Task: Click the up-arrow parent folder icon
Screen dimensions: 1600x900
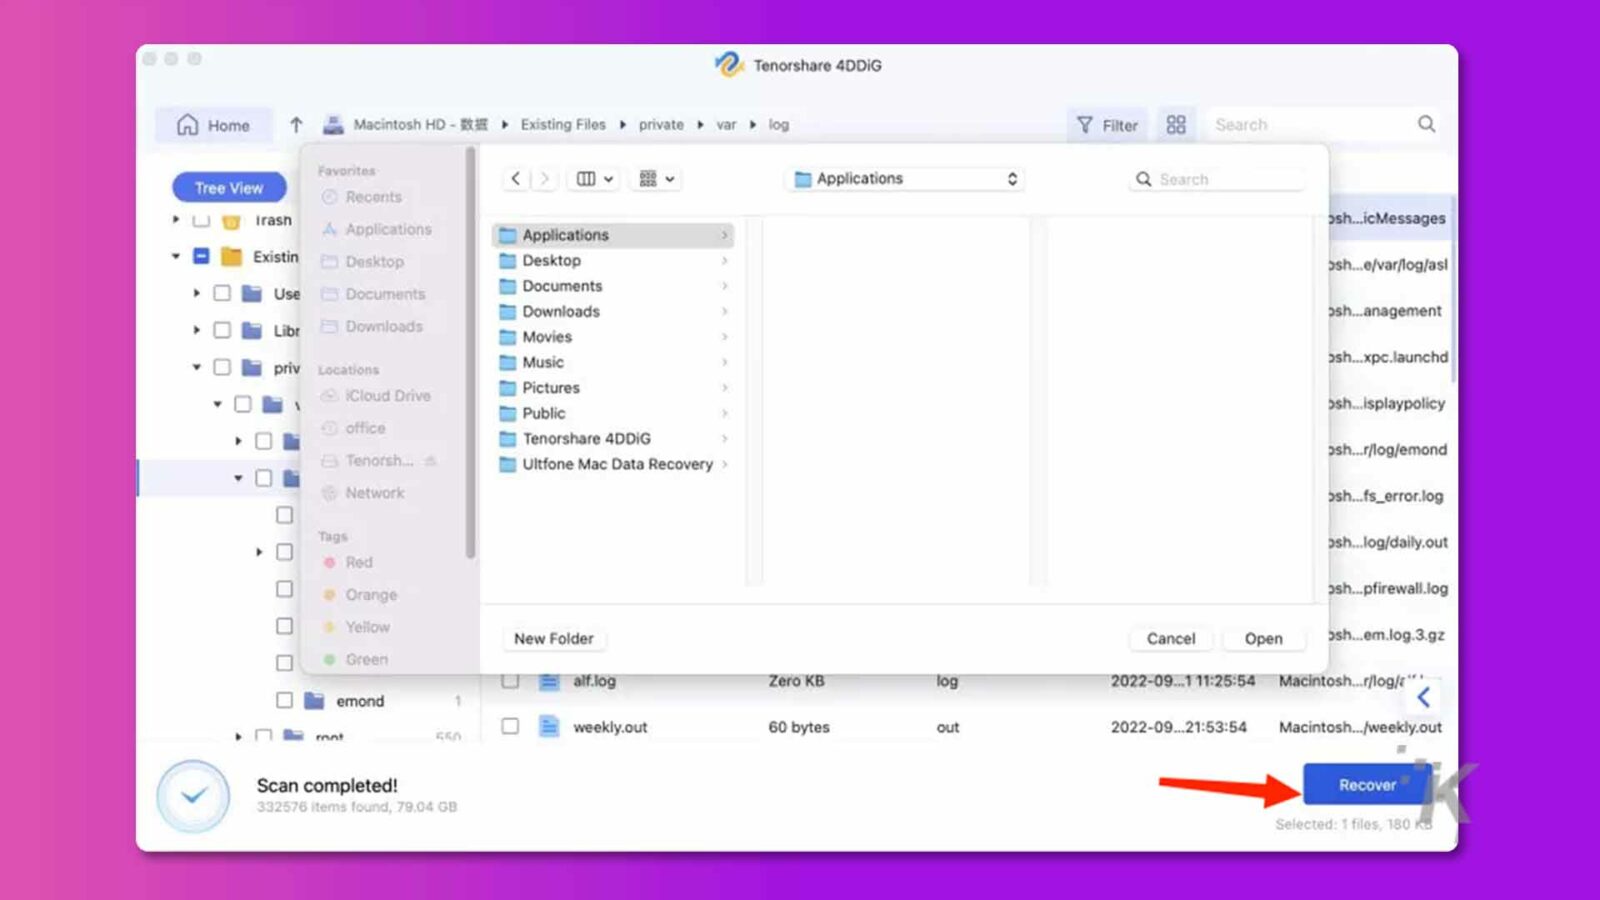Action: [296, 125]
